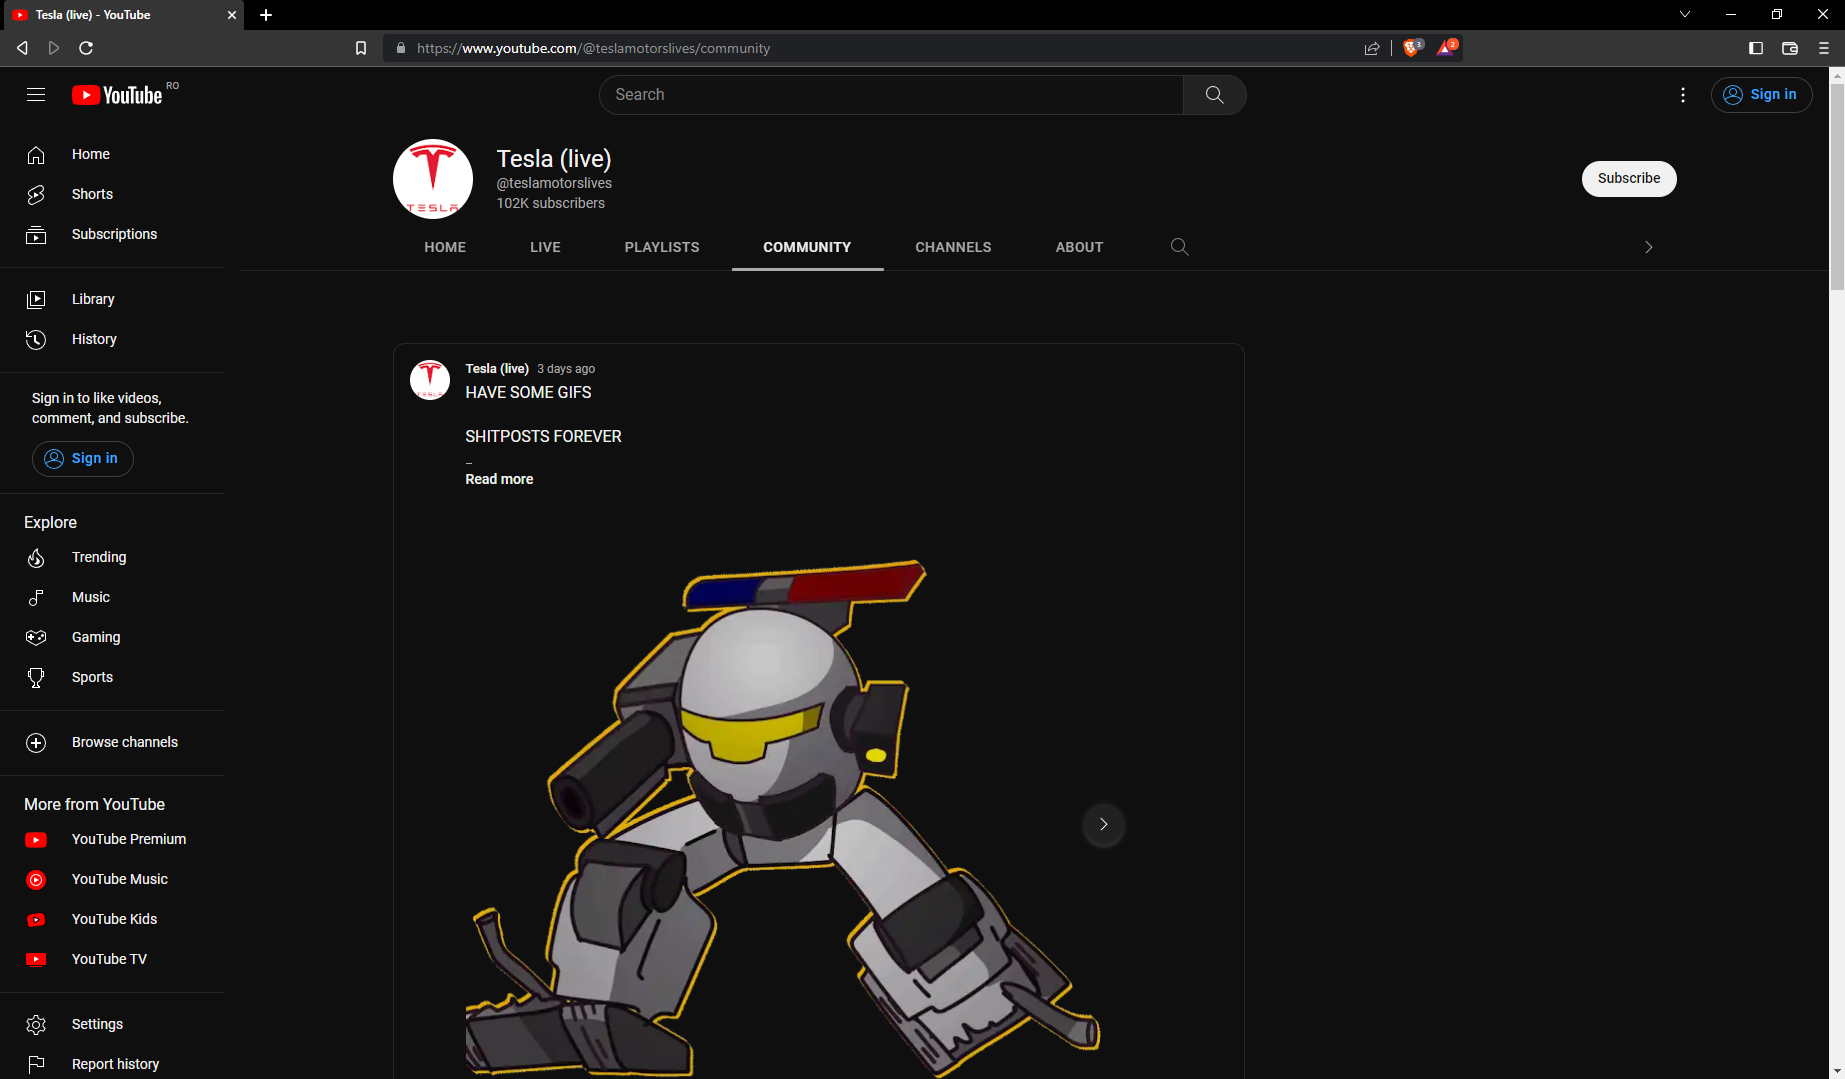Click the robot GIF image

(x=785, y=818)
